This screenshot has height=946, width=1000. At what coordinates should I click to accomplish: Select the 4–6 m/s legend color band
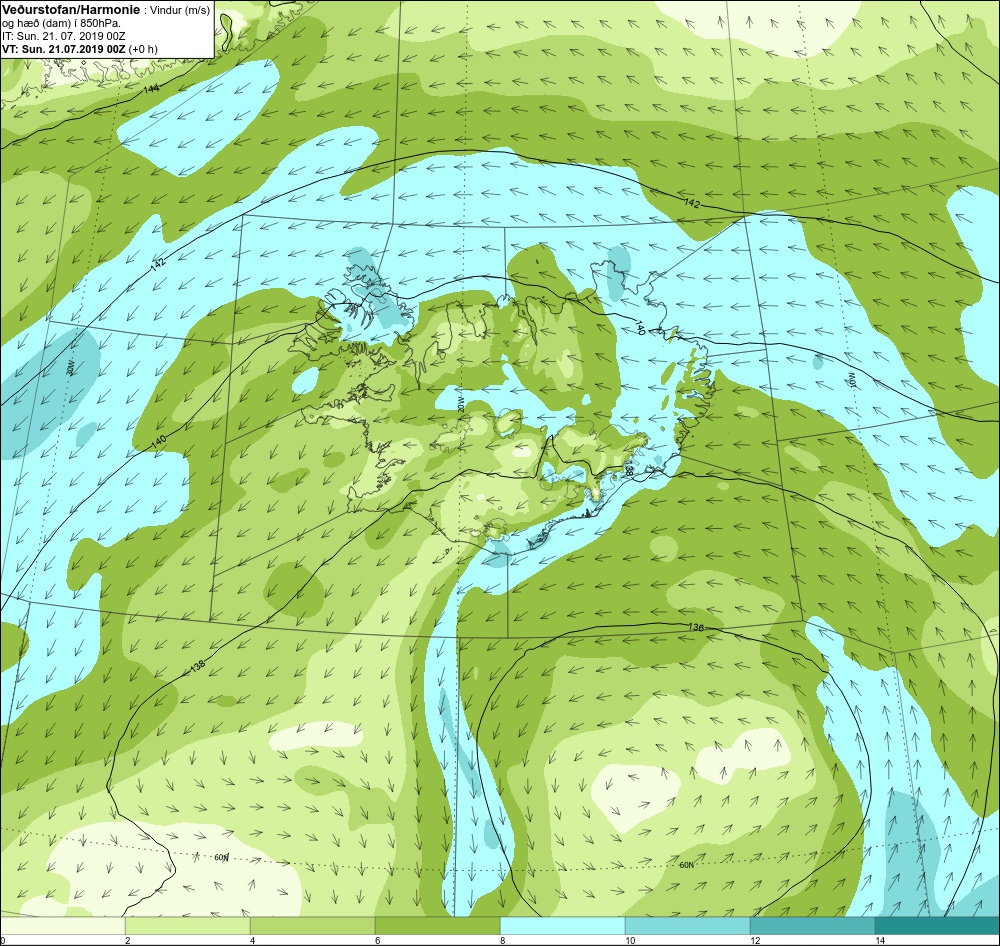(312, 926)
